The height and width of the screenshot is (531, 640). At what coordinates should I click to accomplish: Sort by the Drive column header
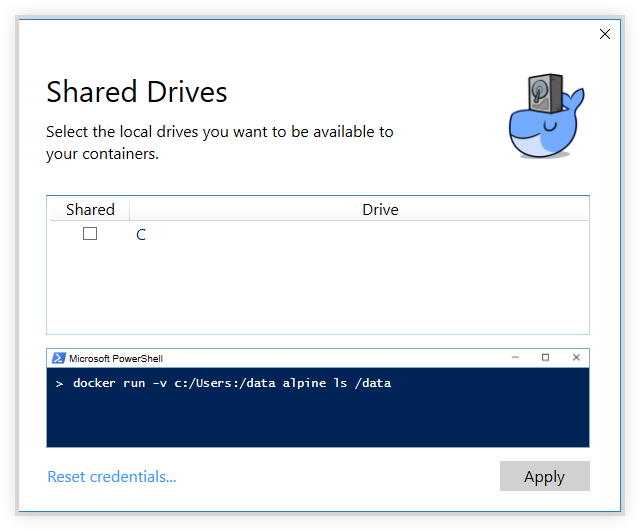coord(380,209)
